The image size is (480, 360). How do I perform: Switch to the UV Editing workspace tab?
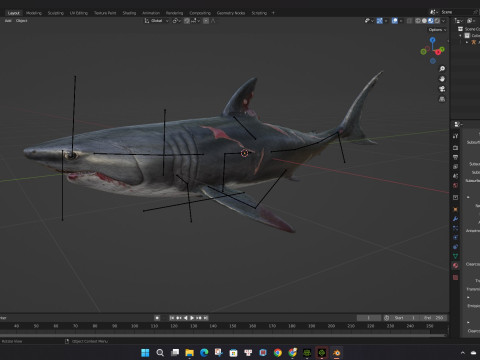tap(79, 13)
